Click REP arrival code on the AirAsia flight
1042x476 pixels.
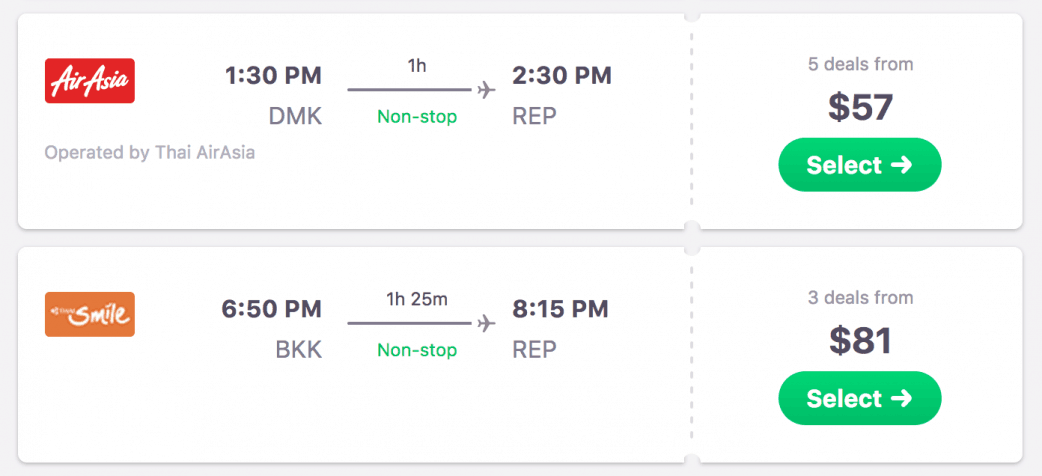535,117
